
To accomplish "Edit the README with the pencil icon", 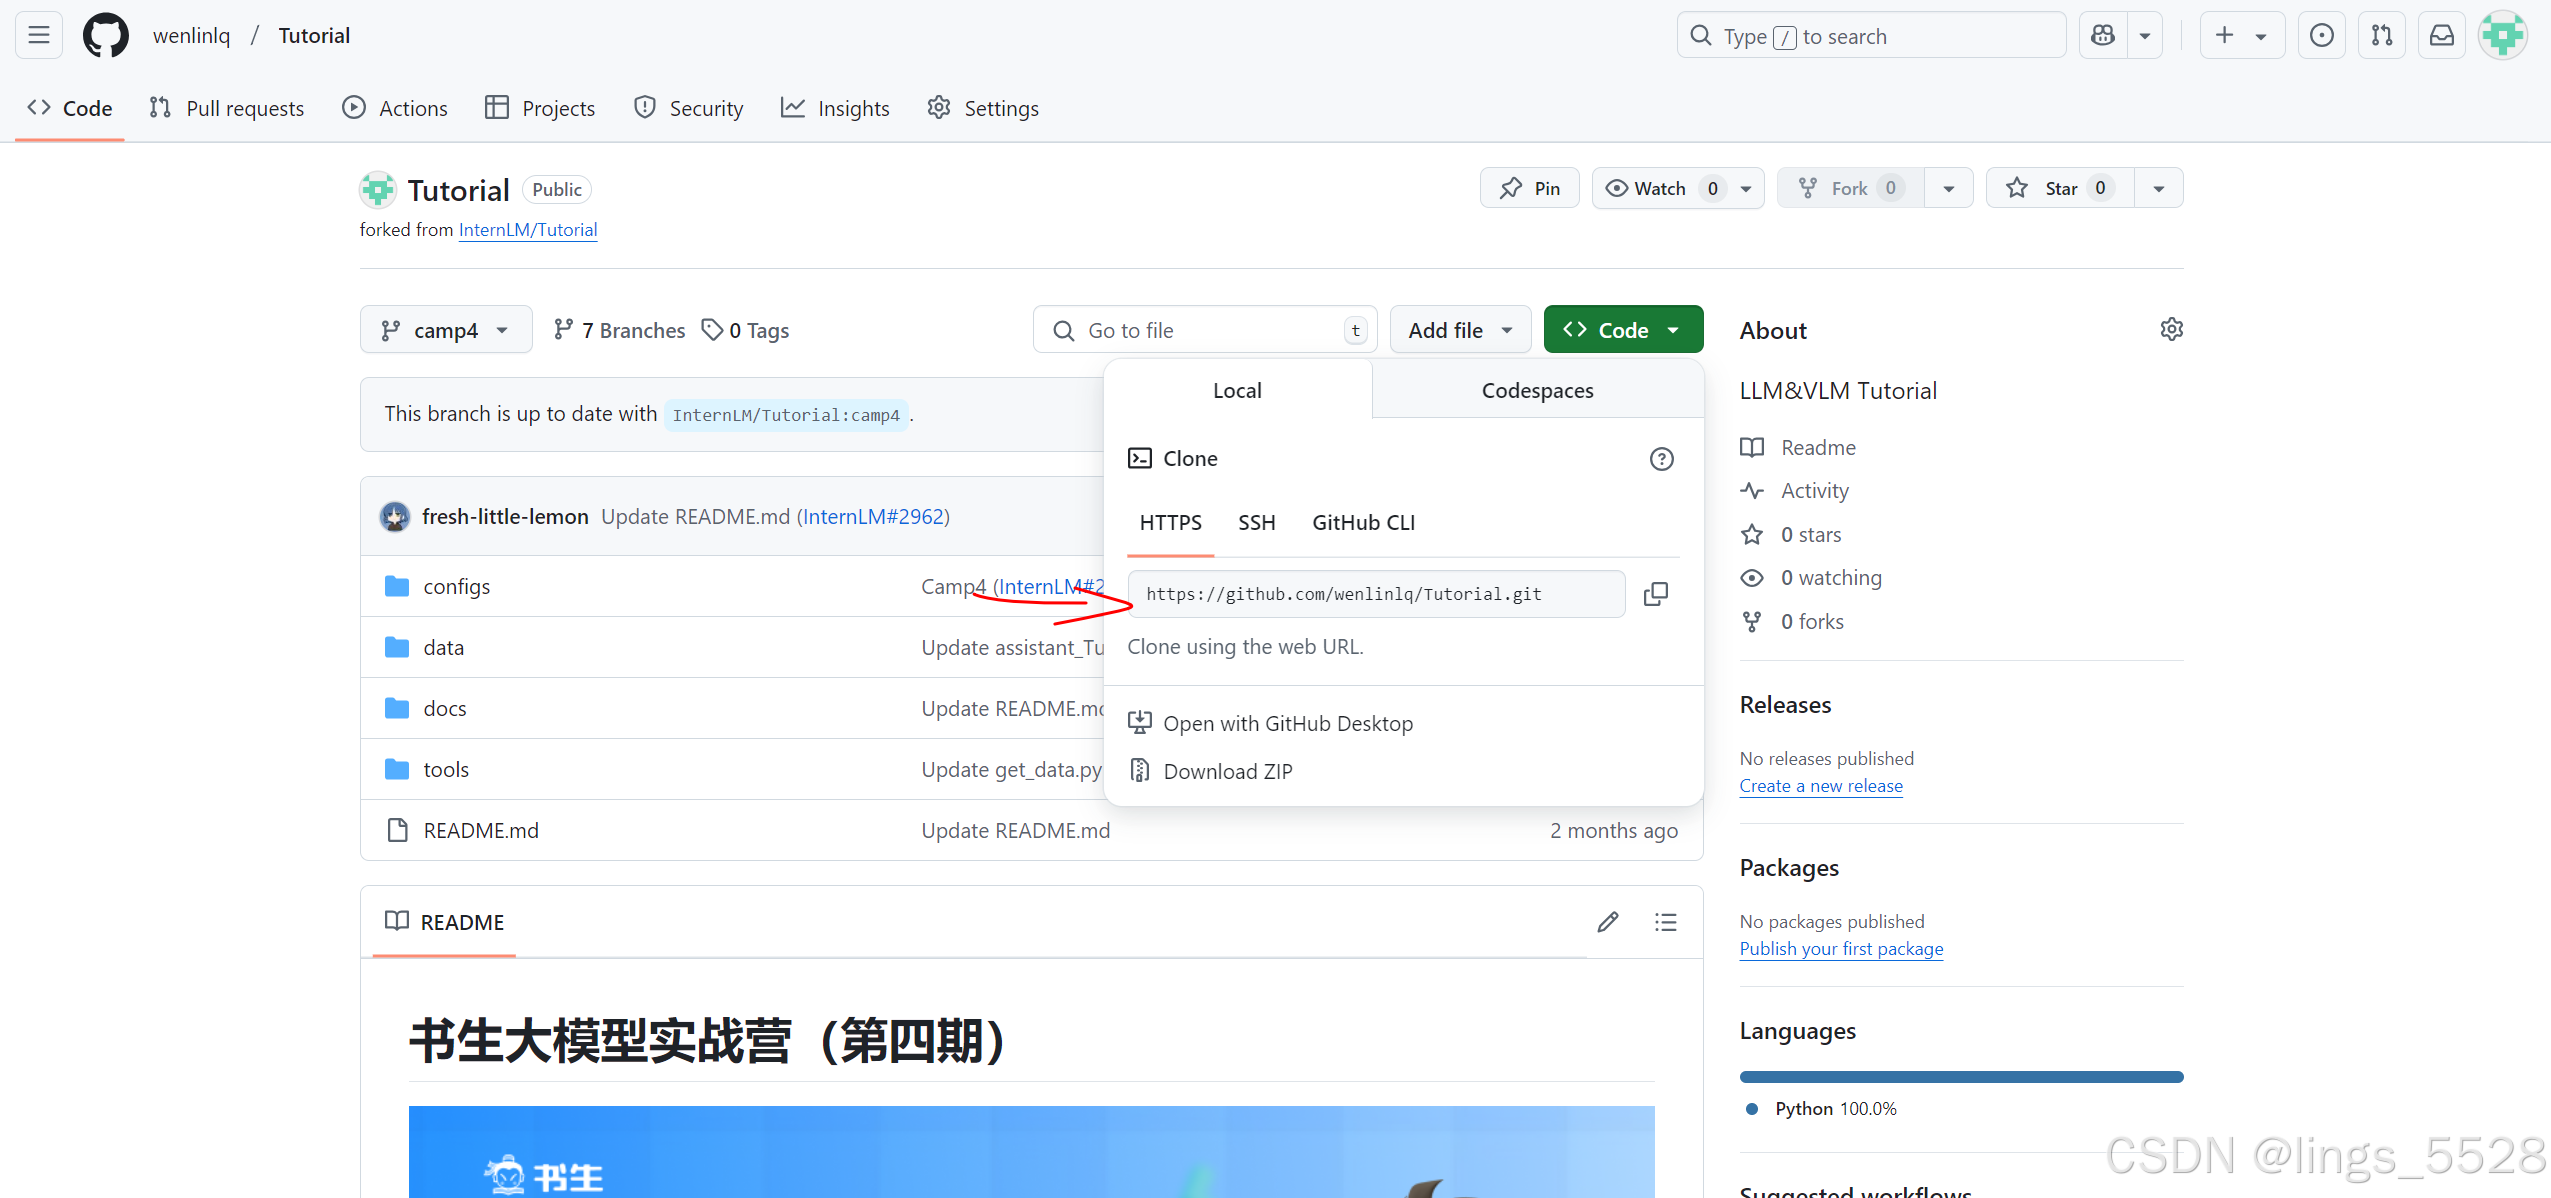I will (1607, 921).
